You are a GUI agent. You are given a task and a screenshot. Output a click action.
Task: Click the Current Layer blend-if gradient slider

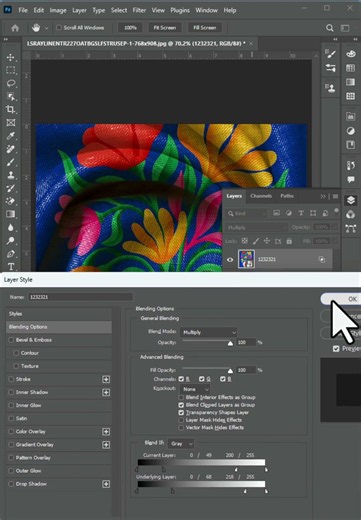pos(201,463)
